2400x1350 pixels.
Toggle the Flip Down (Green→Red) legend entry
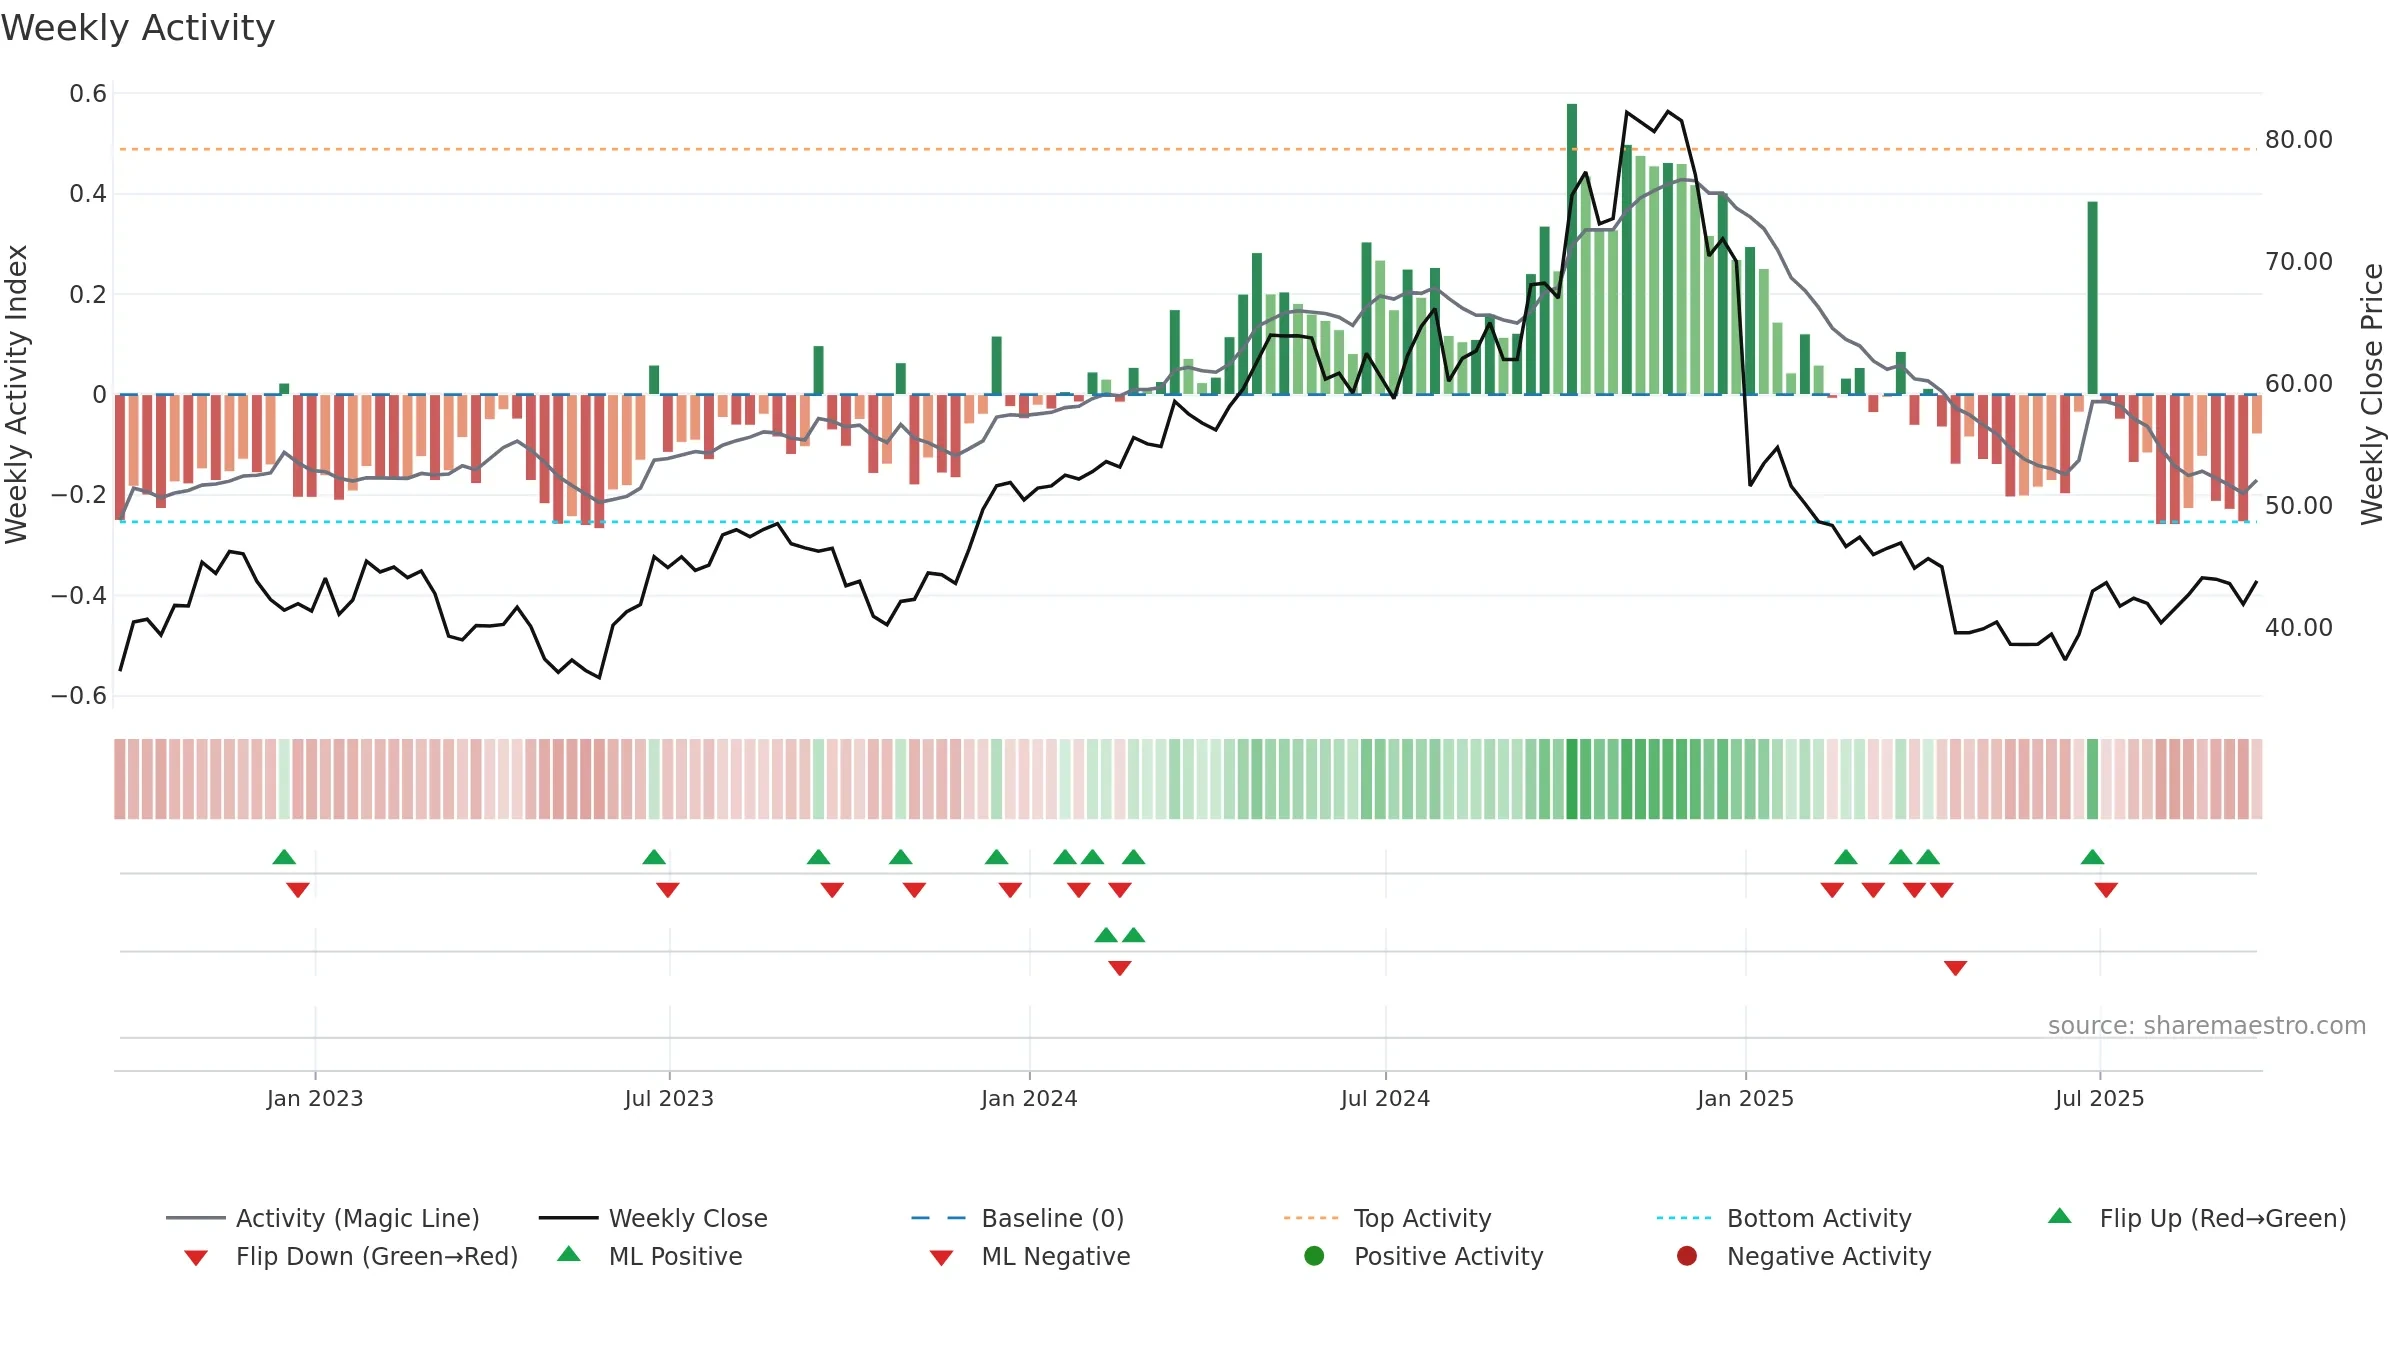350,1256
